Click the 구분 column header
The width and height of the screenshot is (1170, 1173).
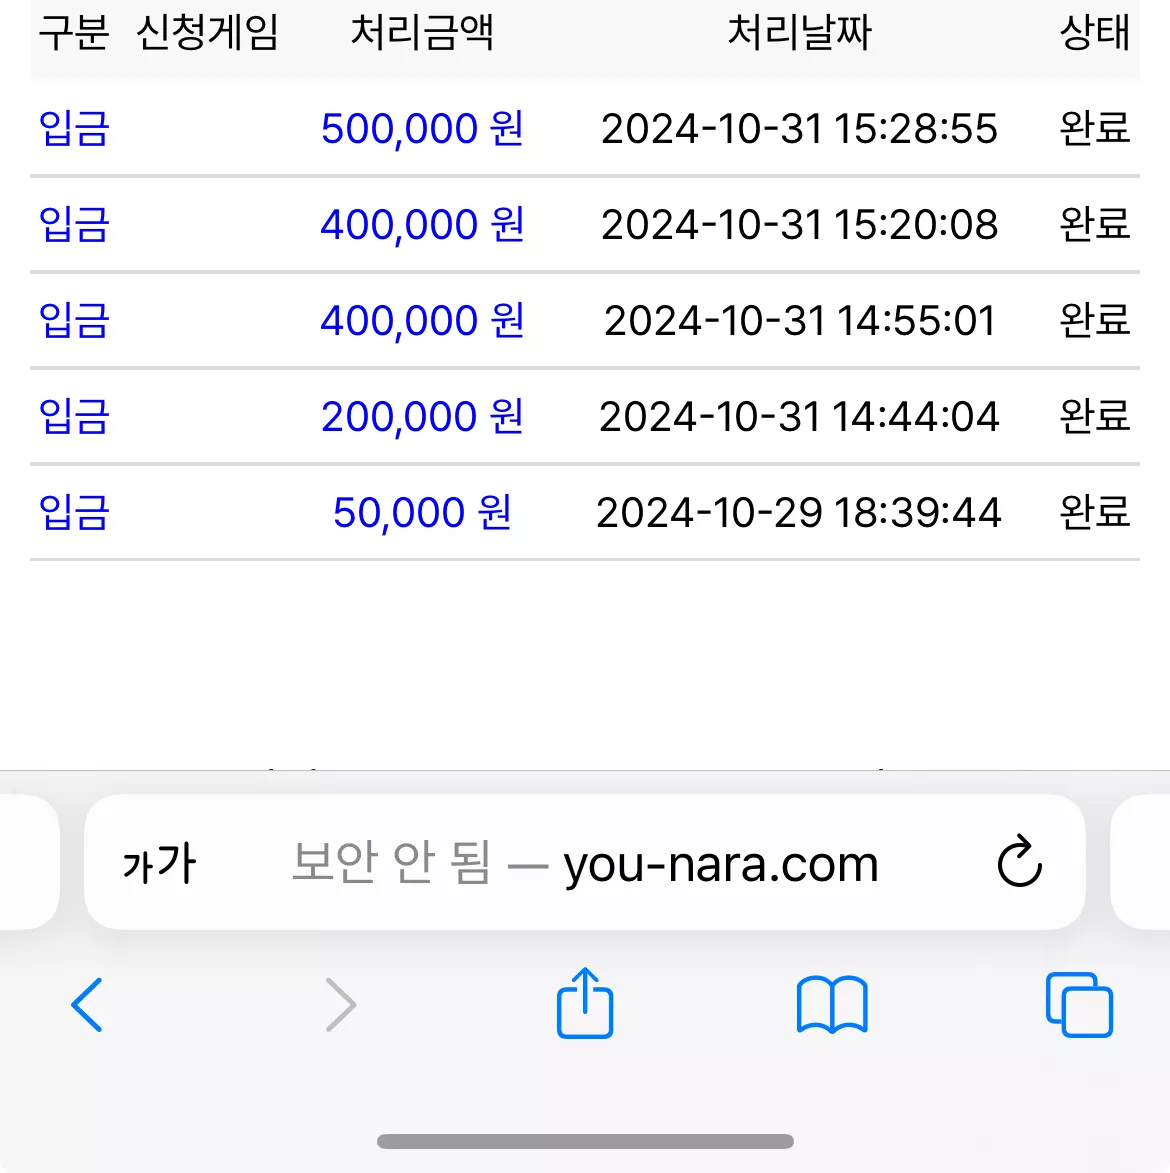coord(74,32)
